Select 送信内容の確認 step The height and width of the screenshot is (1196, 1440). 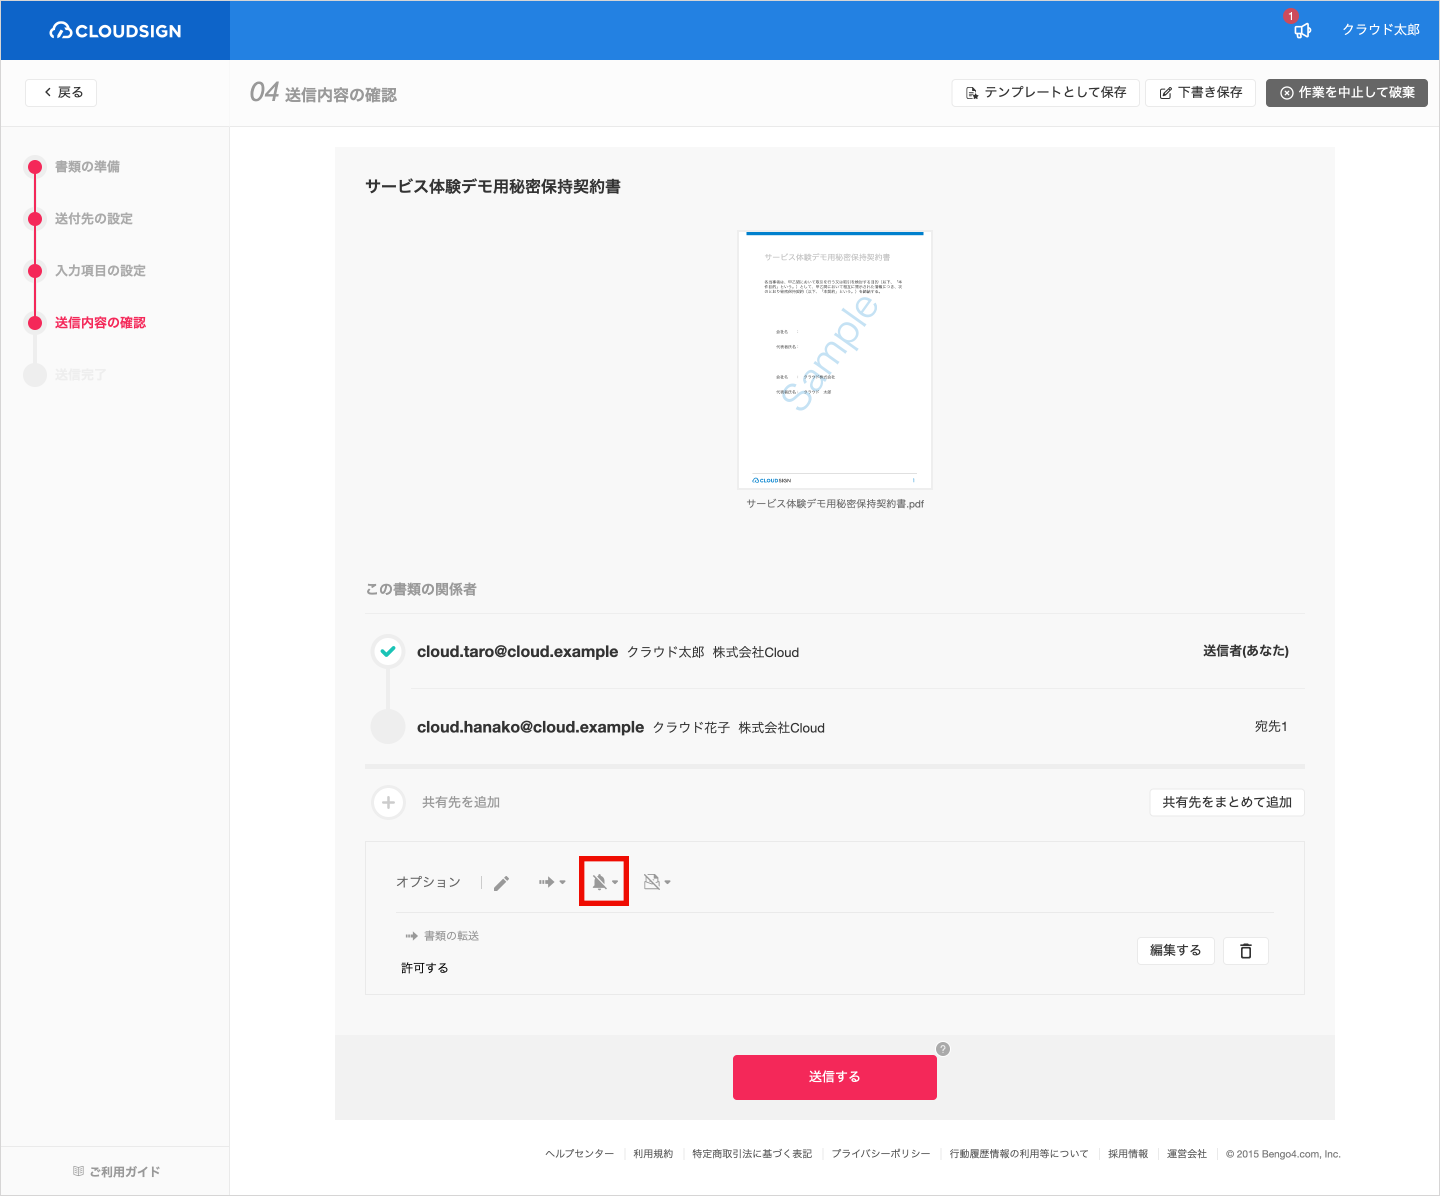100,323
